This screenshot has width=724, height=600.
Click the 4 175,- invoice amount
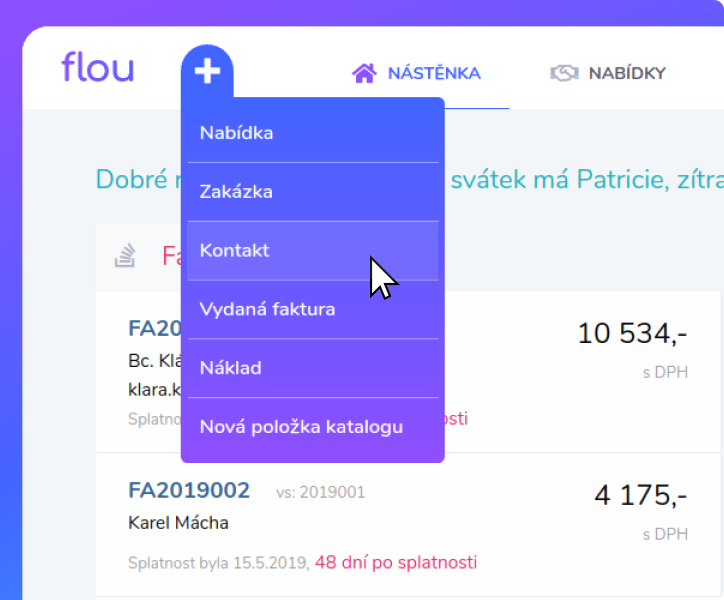[x=641, y=496]
